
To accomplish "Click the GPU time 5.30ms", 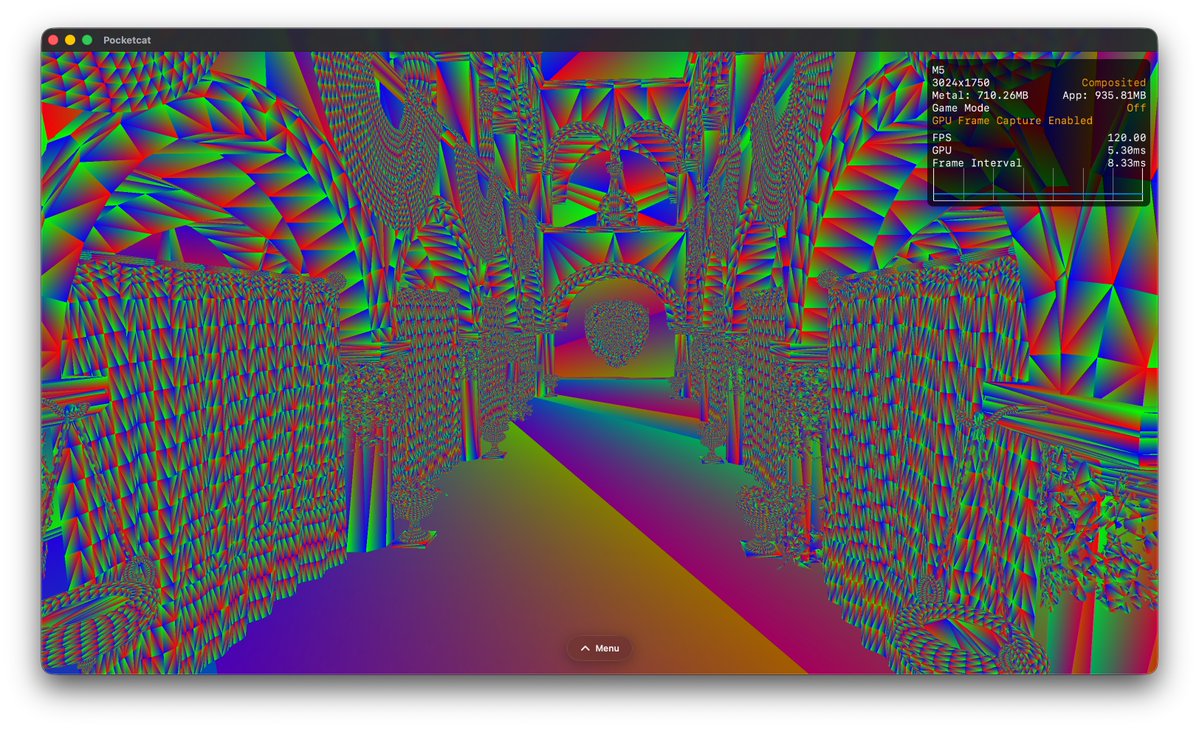I will pos(1126,150).
